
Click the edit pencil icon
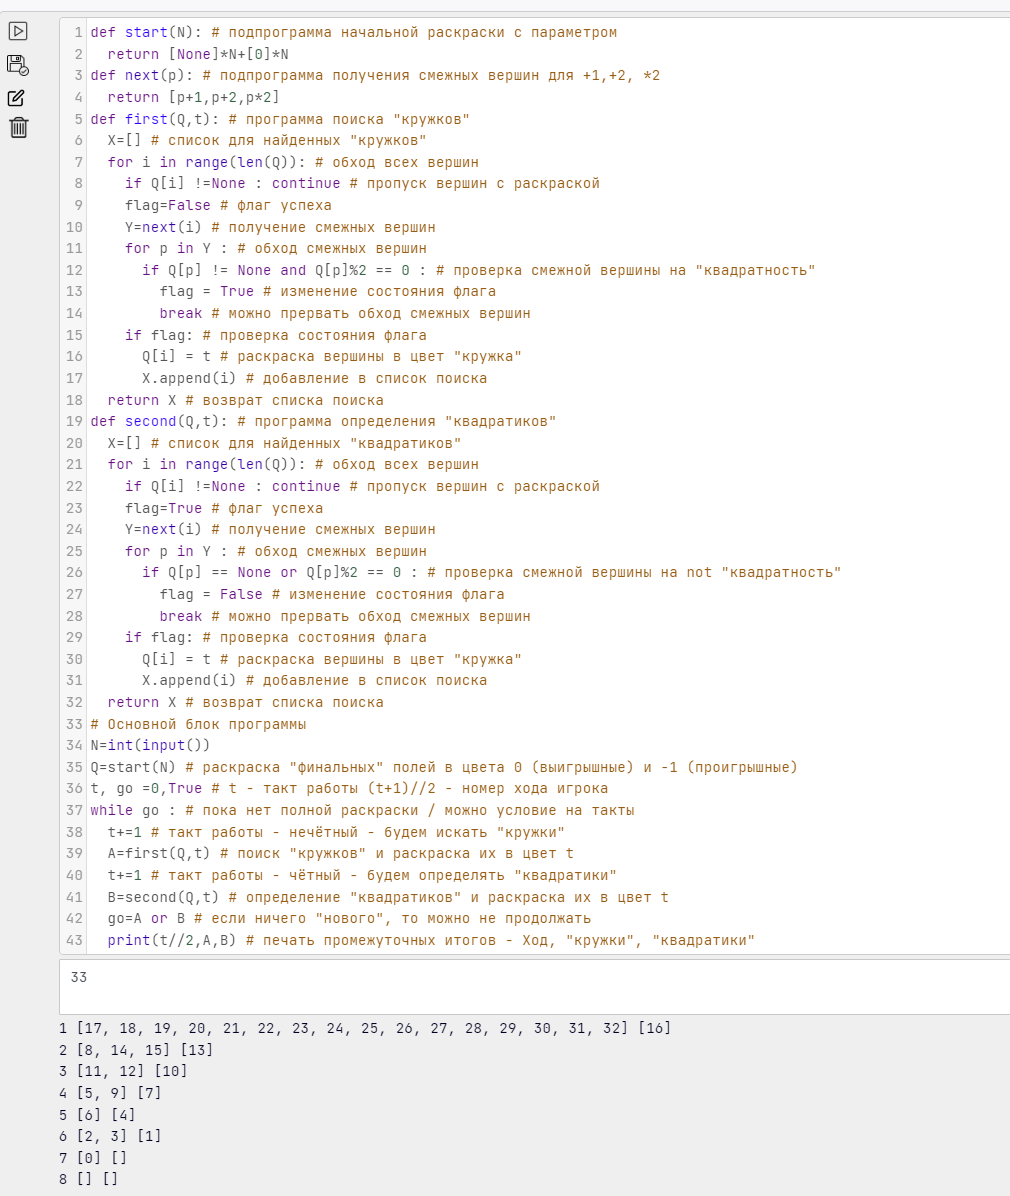[17, 98]
